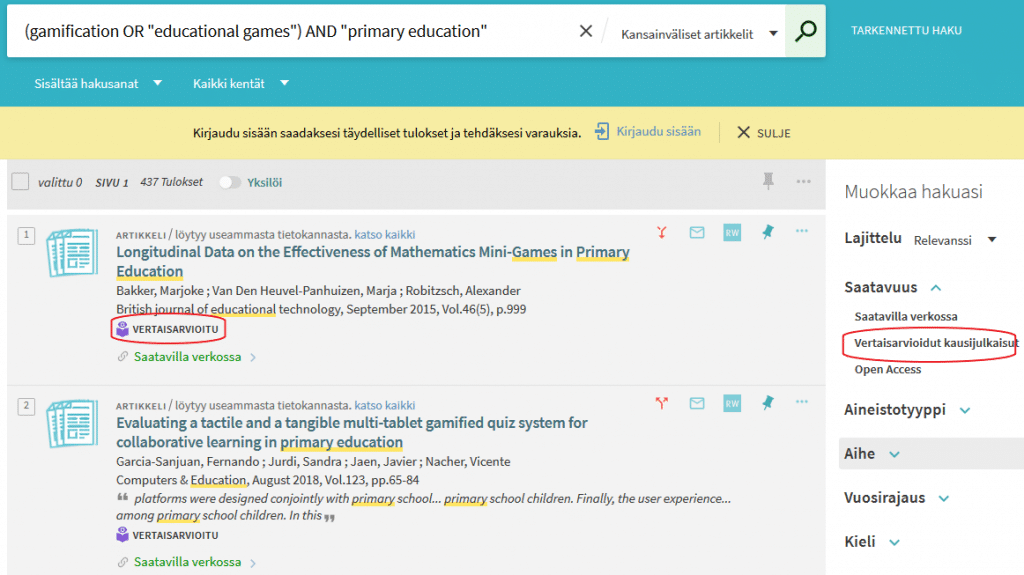Image resolution: width=1024 pixels, height=575 pixels.
Task: Dismiss the login banner with Sulje
Action: coord(764,133)
